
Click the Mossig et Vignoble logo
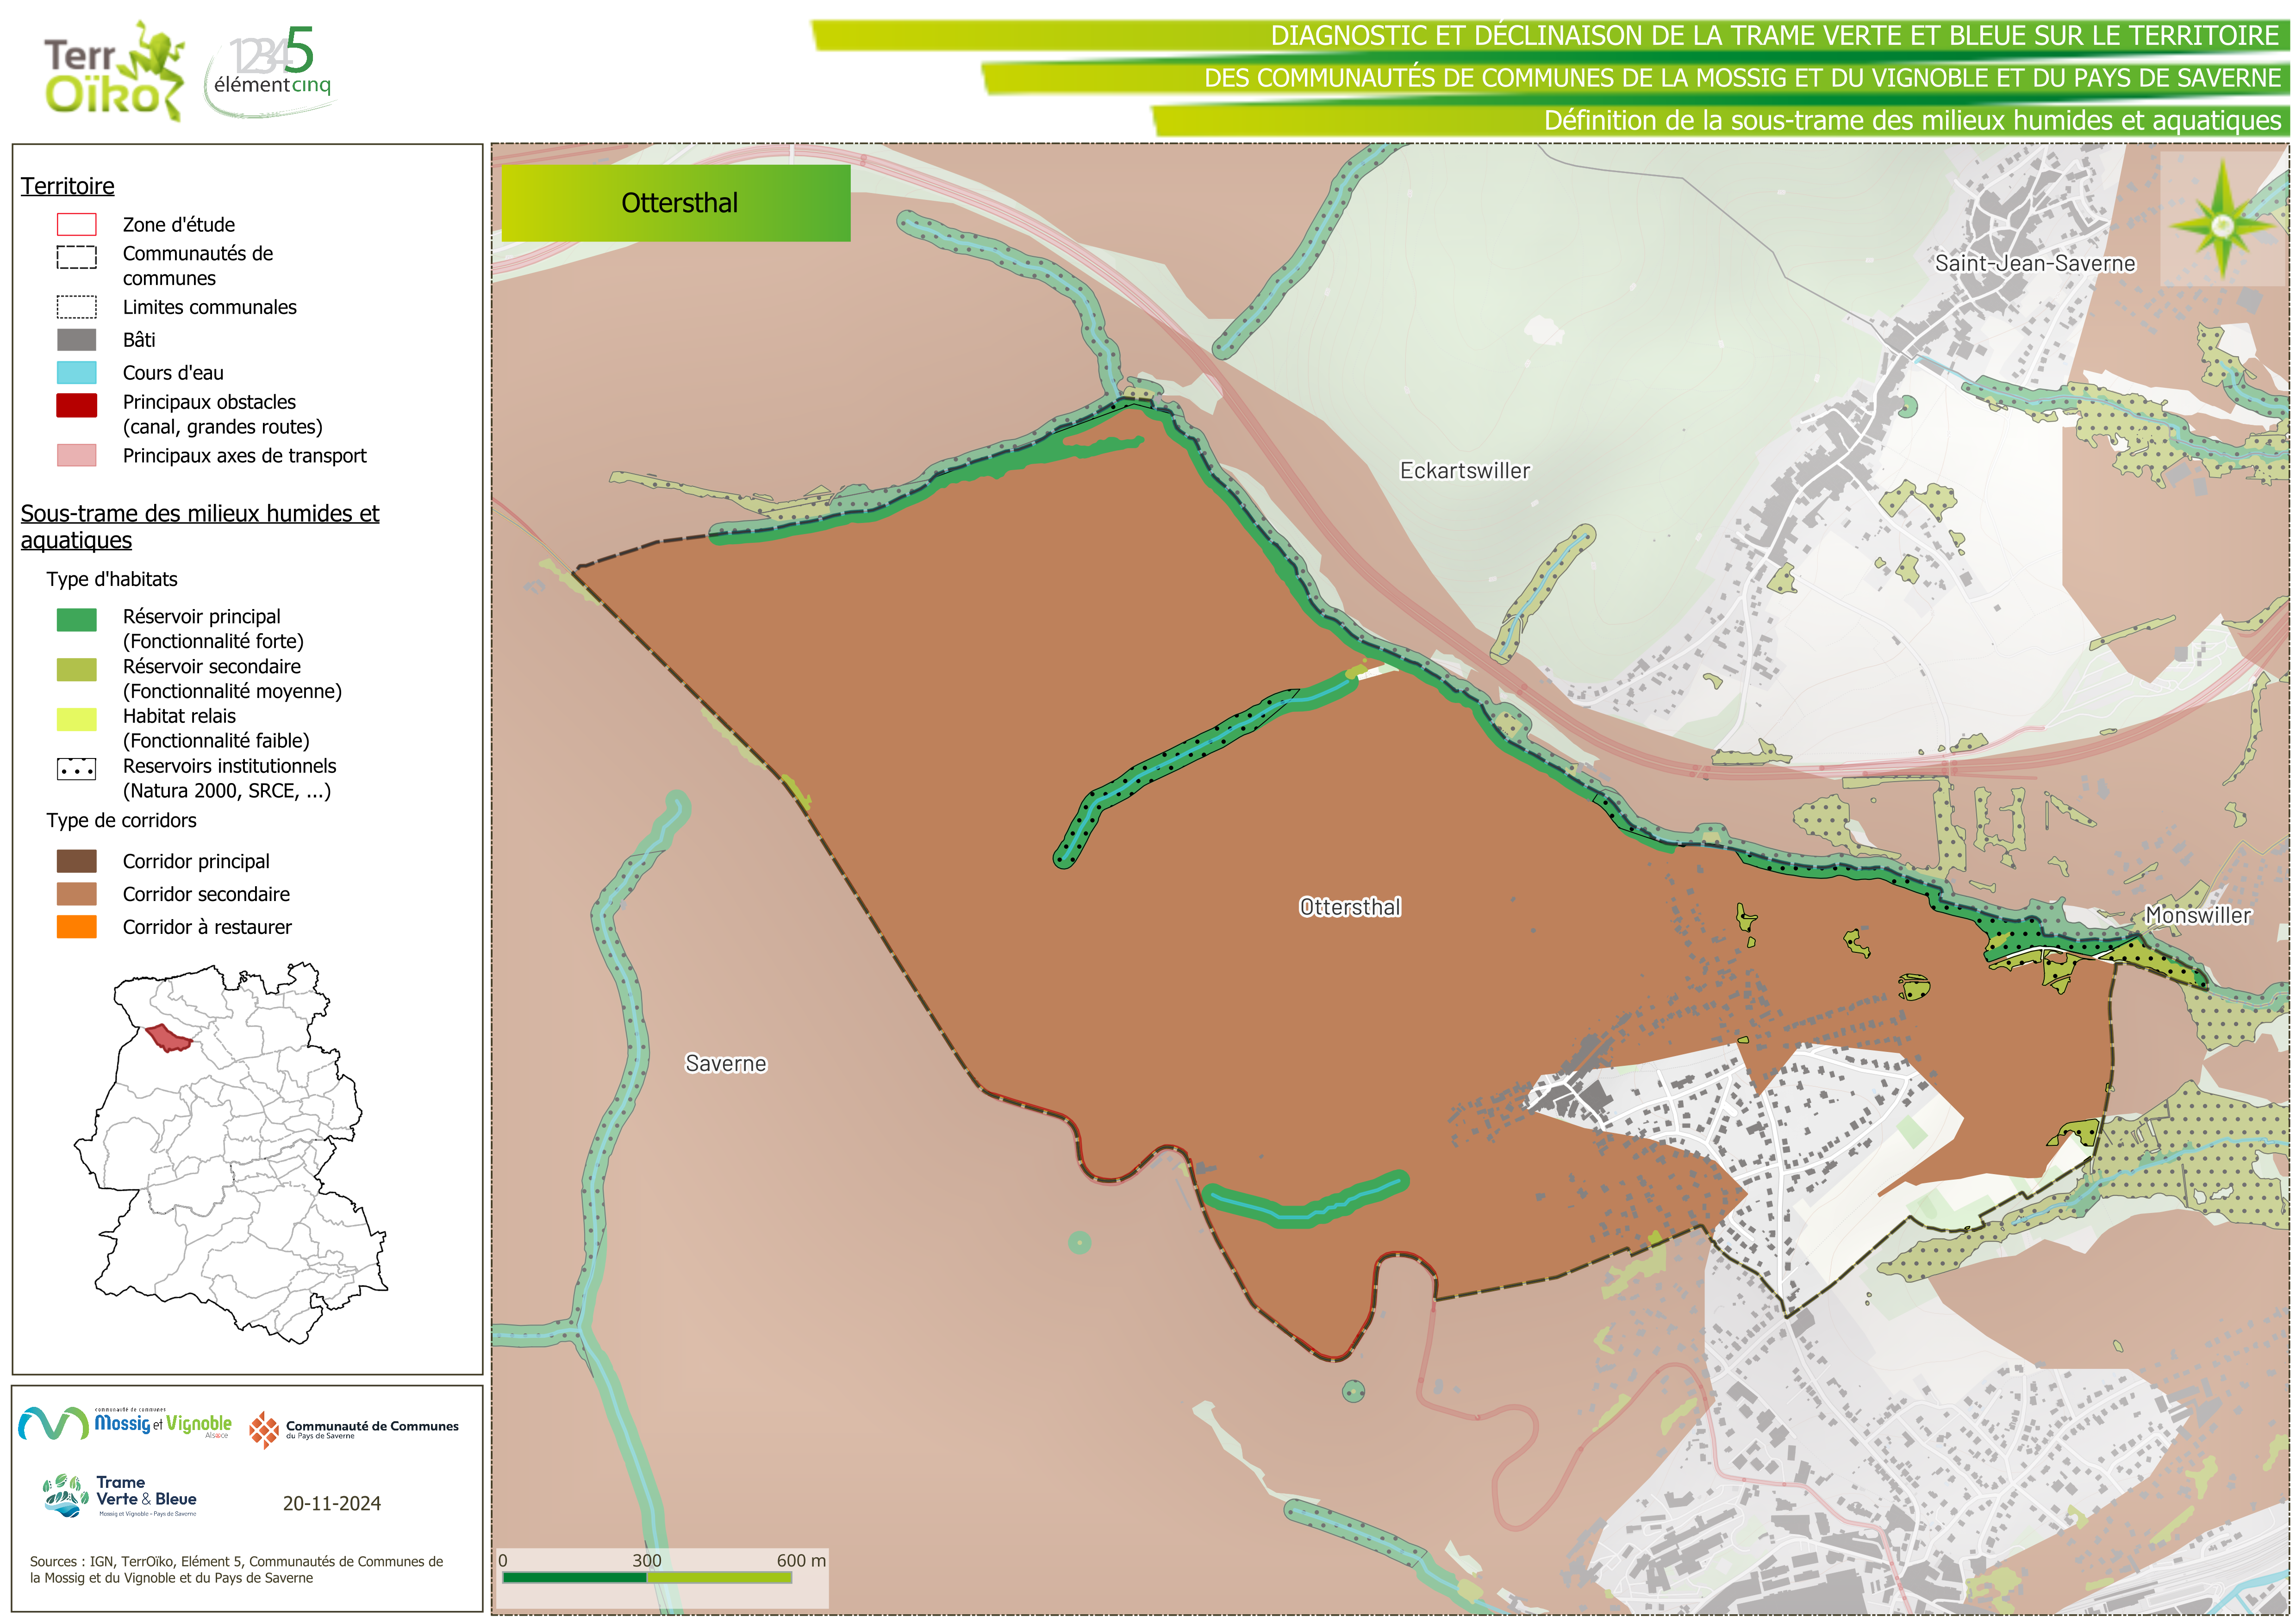coord(125,1423)
